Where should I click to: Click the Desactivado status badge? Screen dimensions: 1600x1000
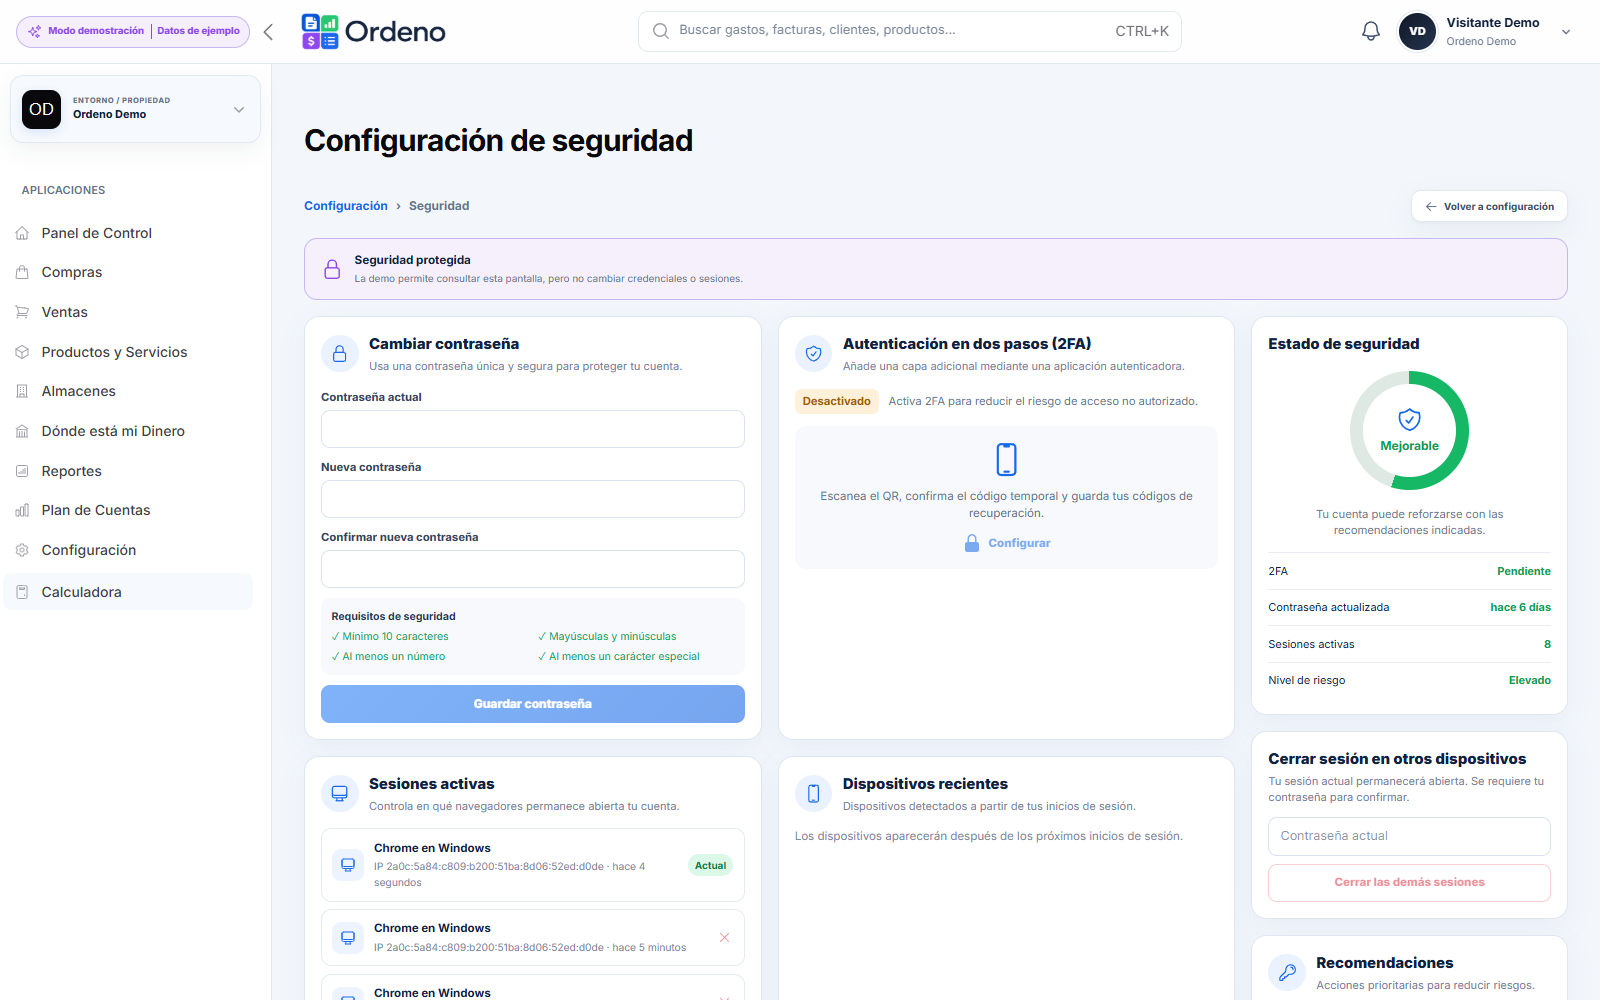[837, 401]
